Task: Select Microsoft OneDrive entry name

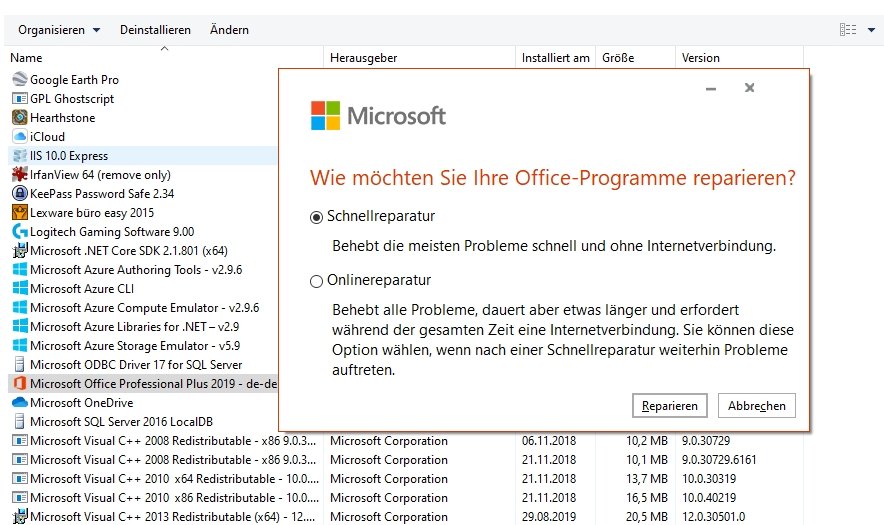Action: [82, 403]
